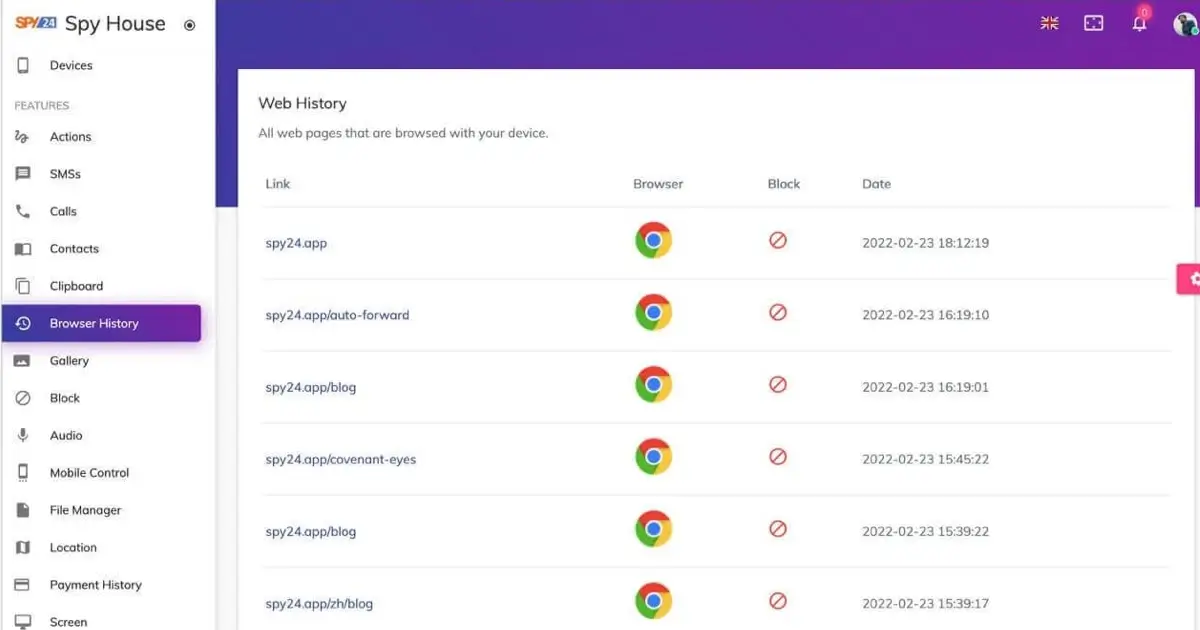The height and width of the screenshot is (630, 1200).
Task: Select date 2022-02-23 18:12:19
Action: coord(925,243)
